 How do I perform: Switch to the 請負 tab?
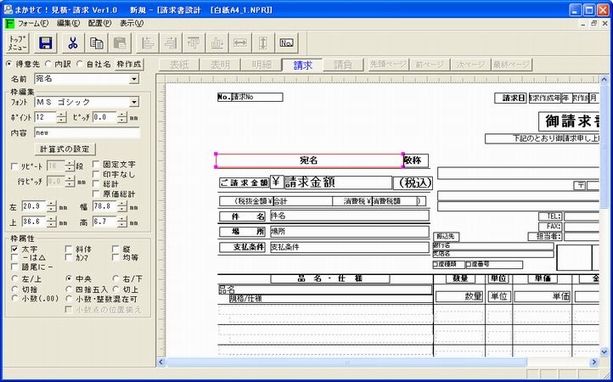[343, 65]
